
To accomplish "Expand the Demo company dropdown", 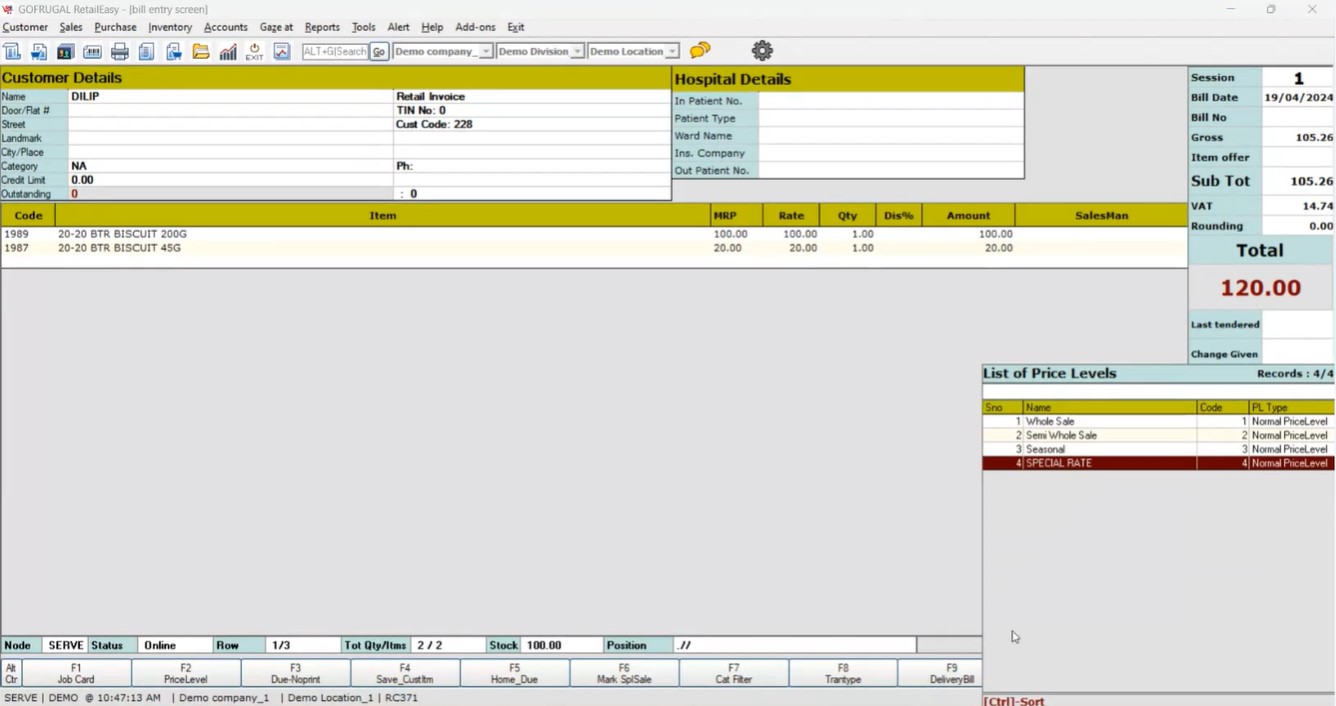I will (x=486, y=51).
